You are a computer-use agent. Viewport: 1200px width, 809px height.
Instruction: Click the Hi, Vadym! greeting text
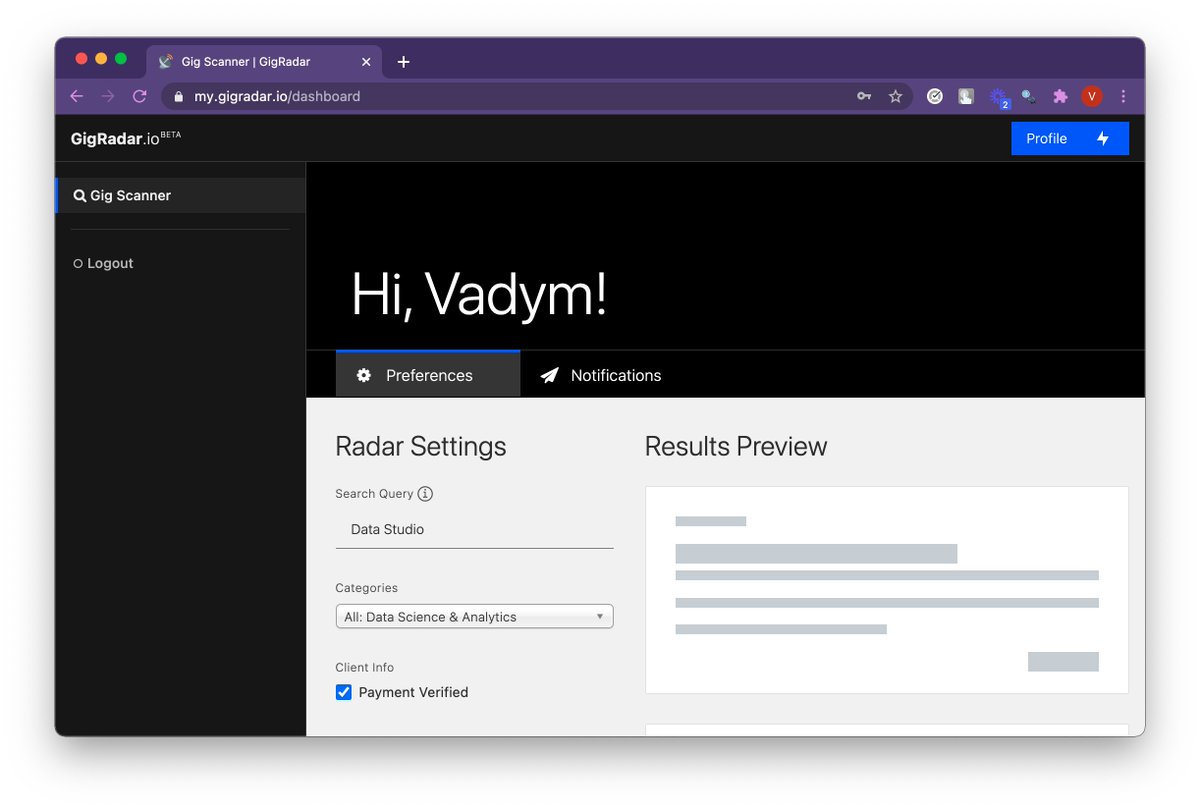[x=479, y=295]
